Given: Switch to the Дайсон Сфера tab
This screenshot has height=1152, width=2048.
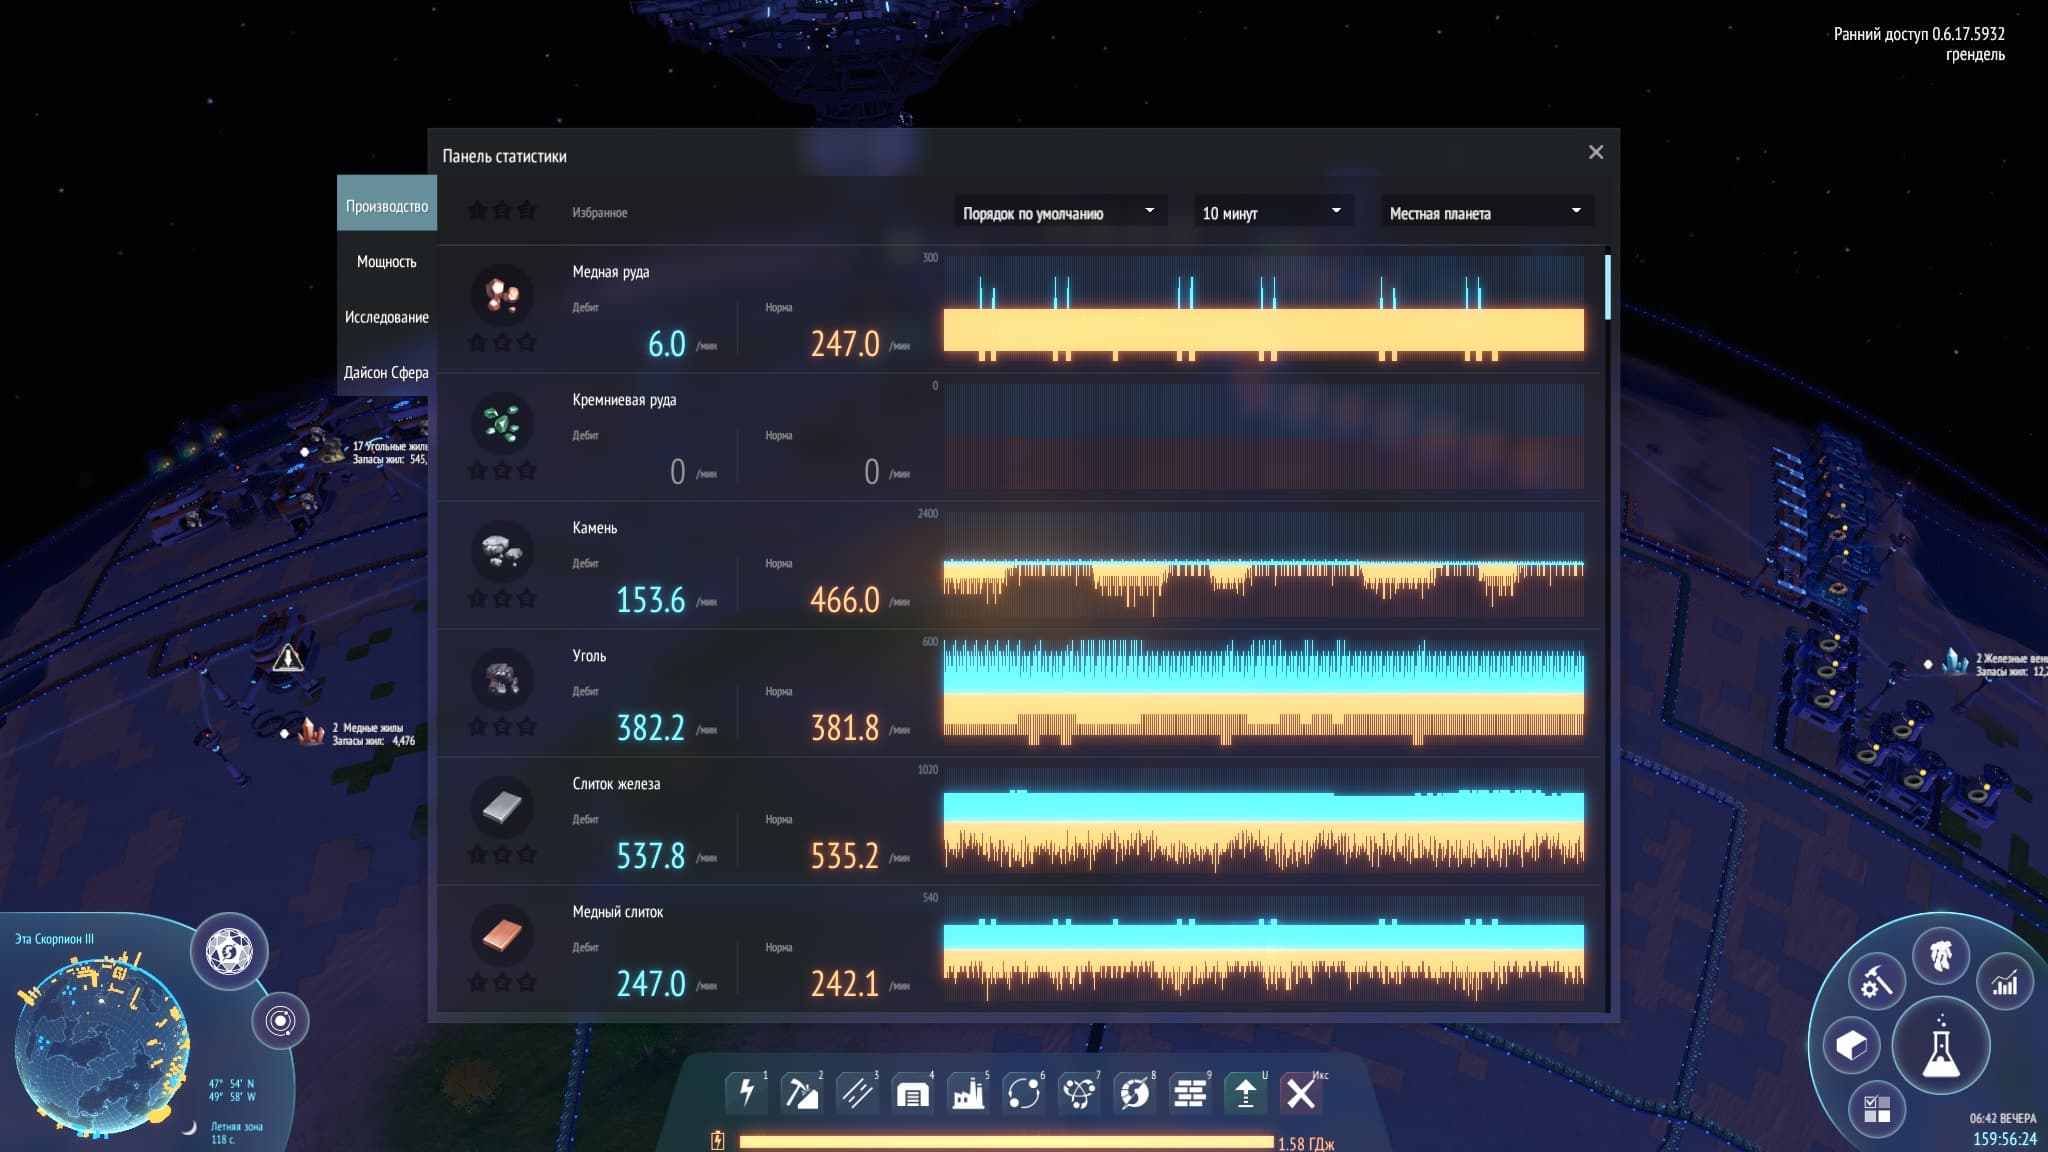Looking at the screenshot, I should tap(386, 372).
